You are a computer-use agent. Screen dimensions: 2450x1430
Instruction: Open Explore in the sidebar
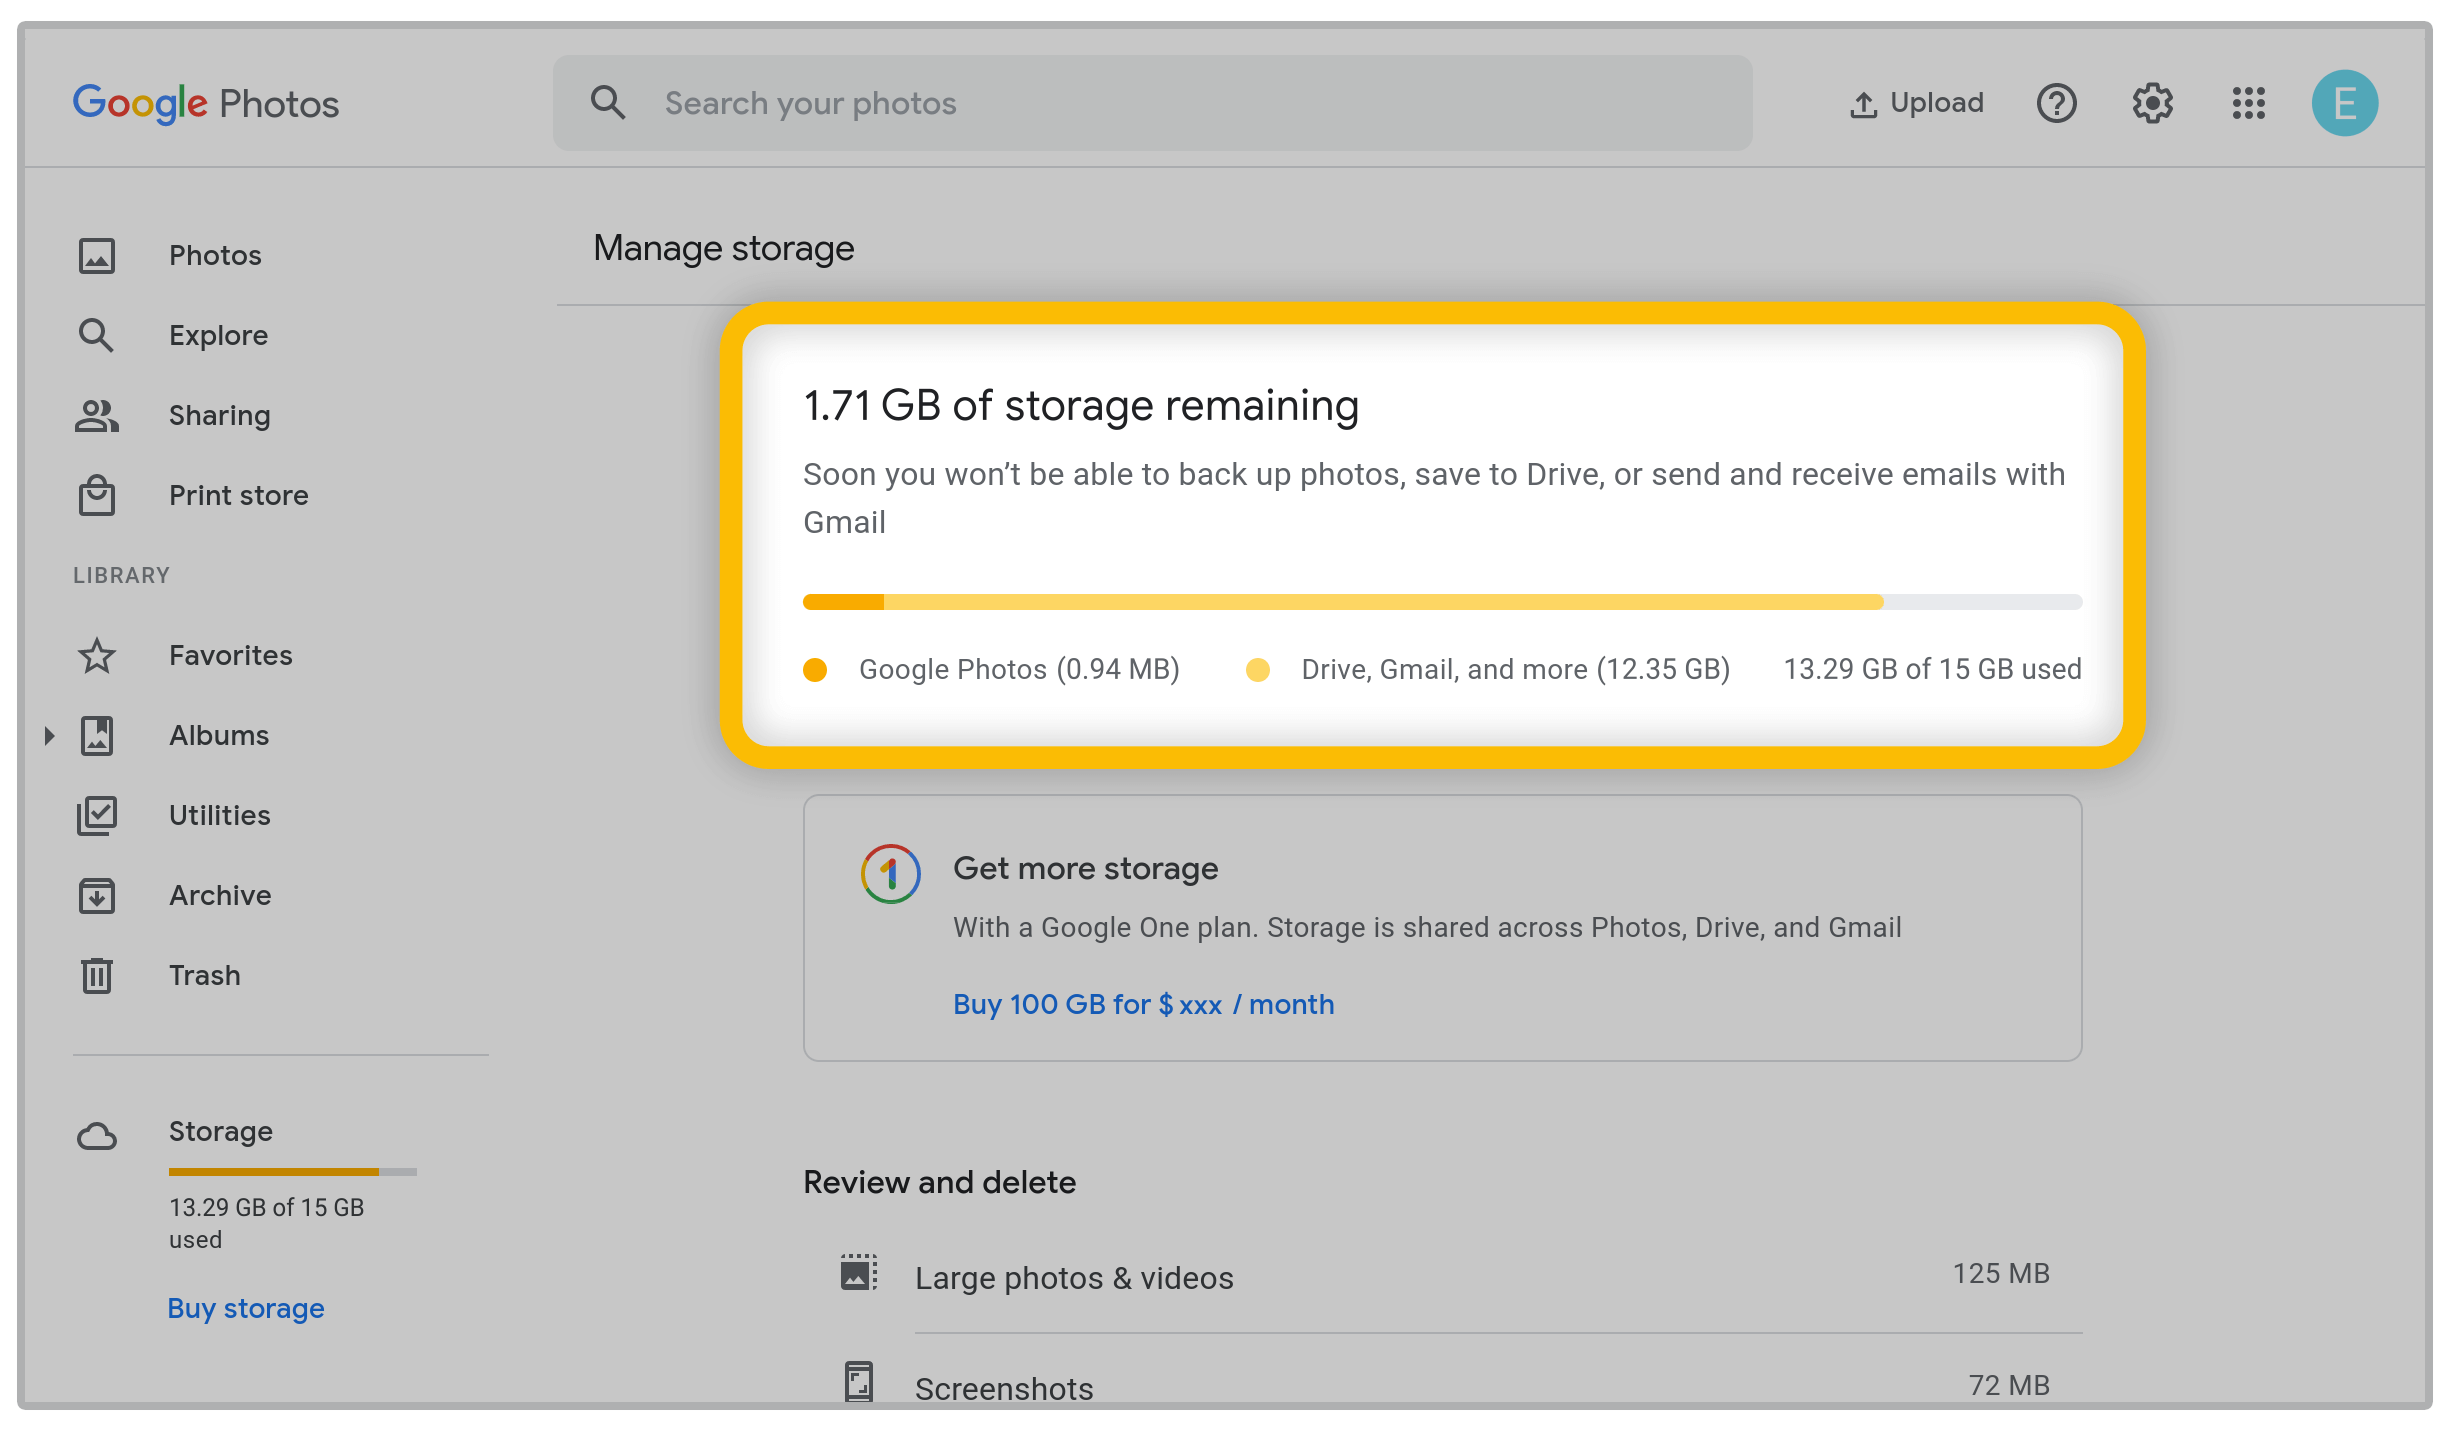pos(218,335)
